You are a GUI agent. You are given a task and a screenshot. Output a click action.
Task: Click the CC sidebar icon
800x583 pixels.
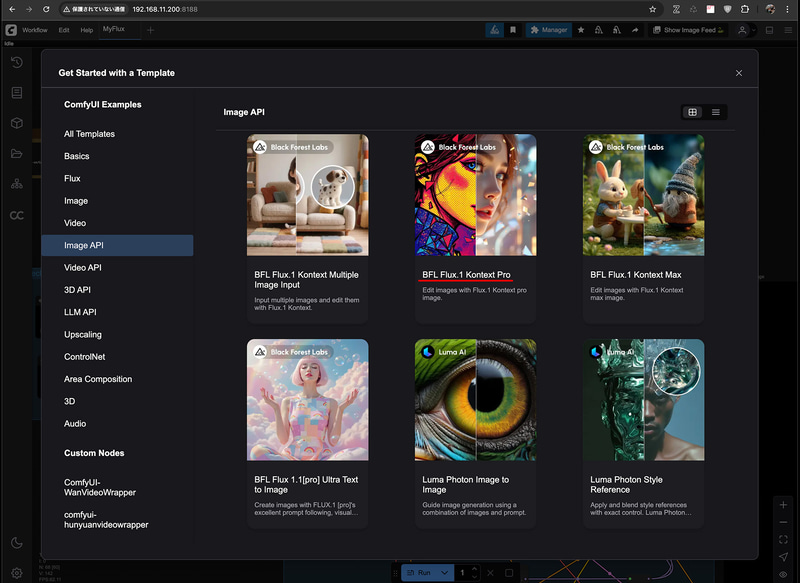[x=17, y=215]
